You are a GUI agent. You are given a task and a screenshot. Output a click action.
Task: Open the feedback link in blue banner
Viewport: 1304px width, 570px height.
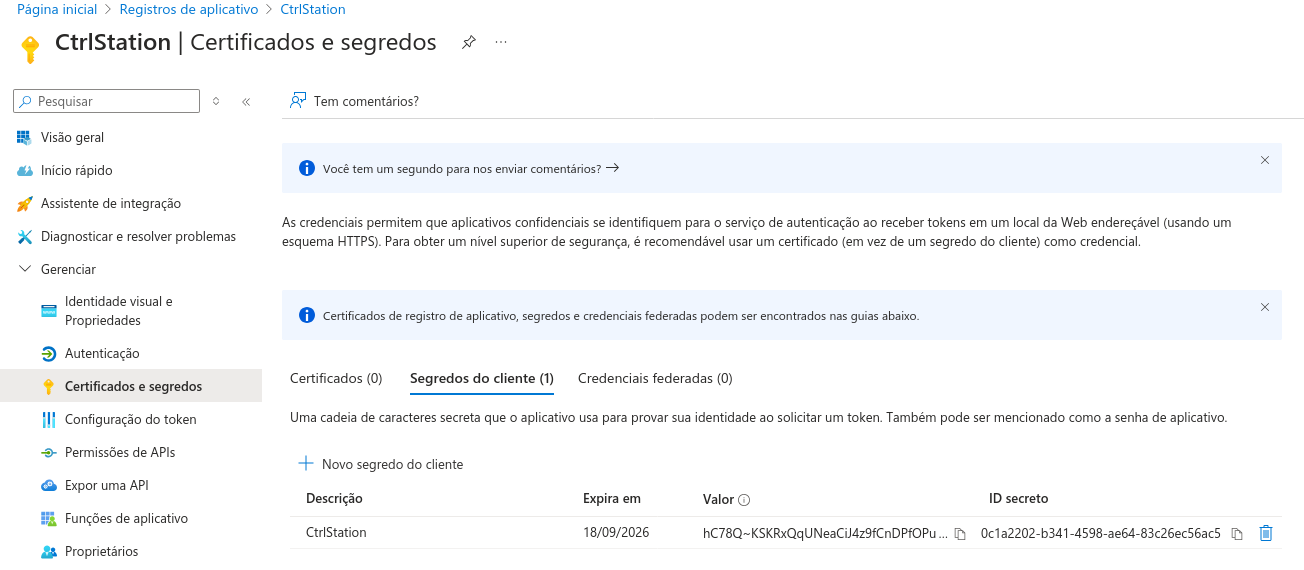pos(470,169)
